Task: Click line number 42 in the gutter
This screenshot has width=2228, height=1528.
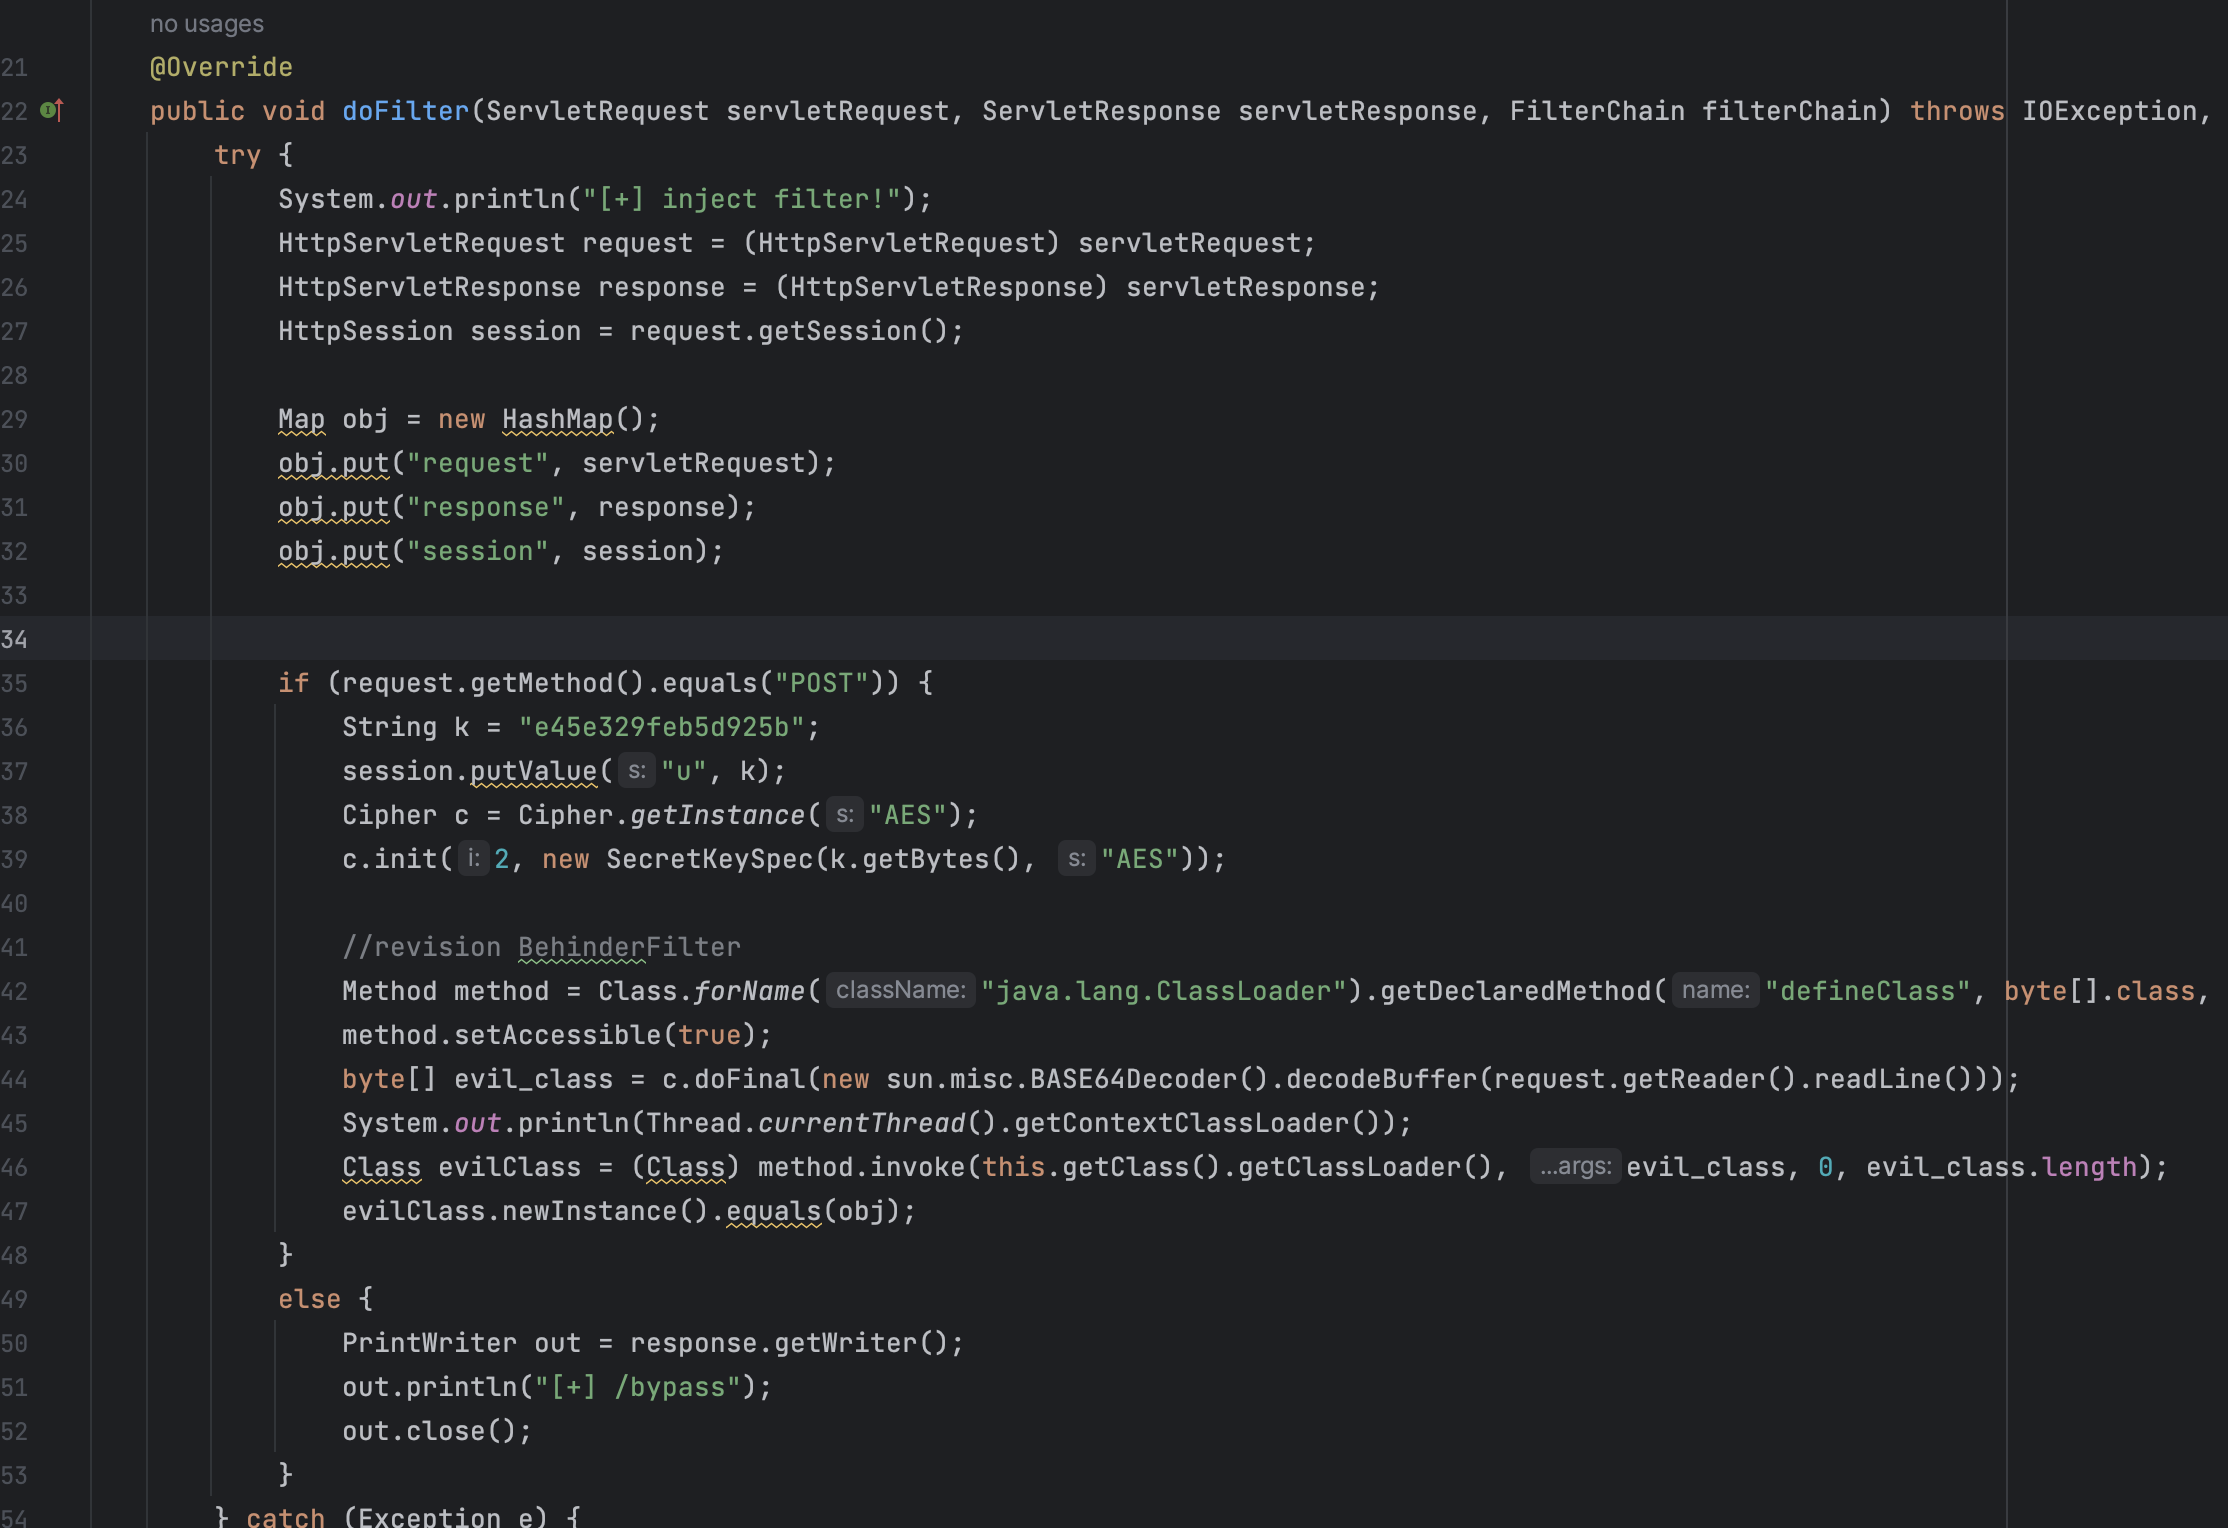Action: click(14, 991)
